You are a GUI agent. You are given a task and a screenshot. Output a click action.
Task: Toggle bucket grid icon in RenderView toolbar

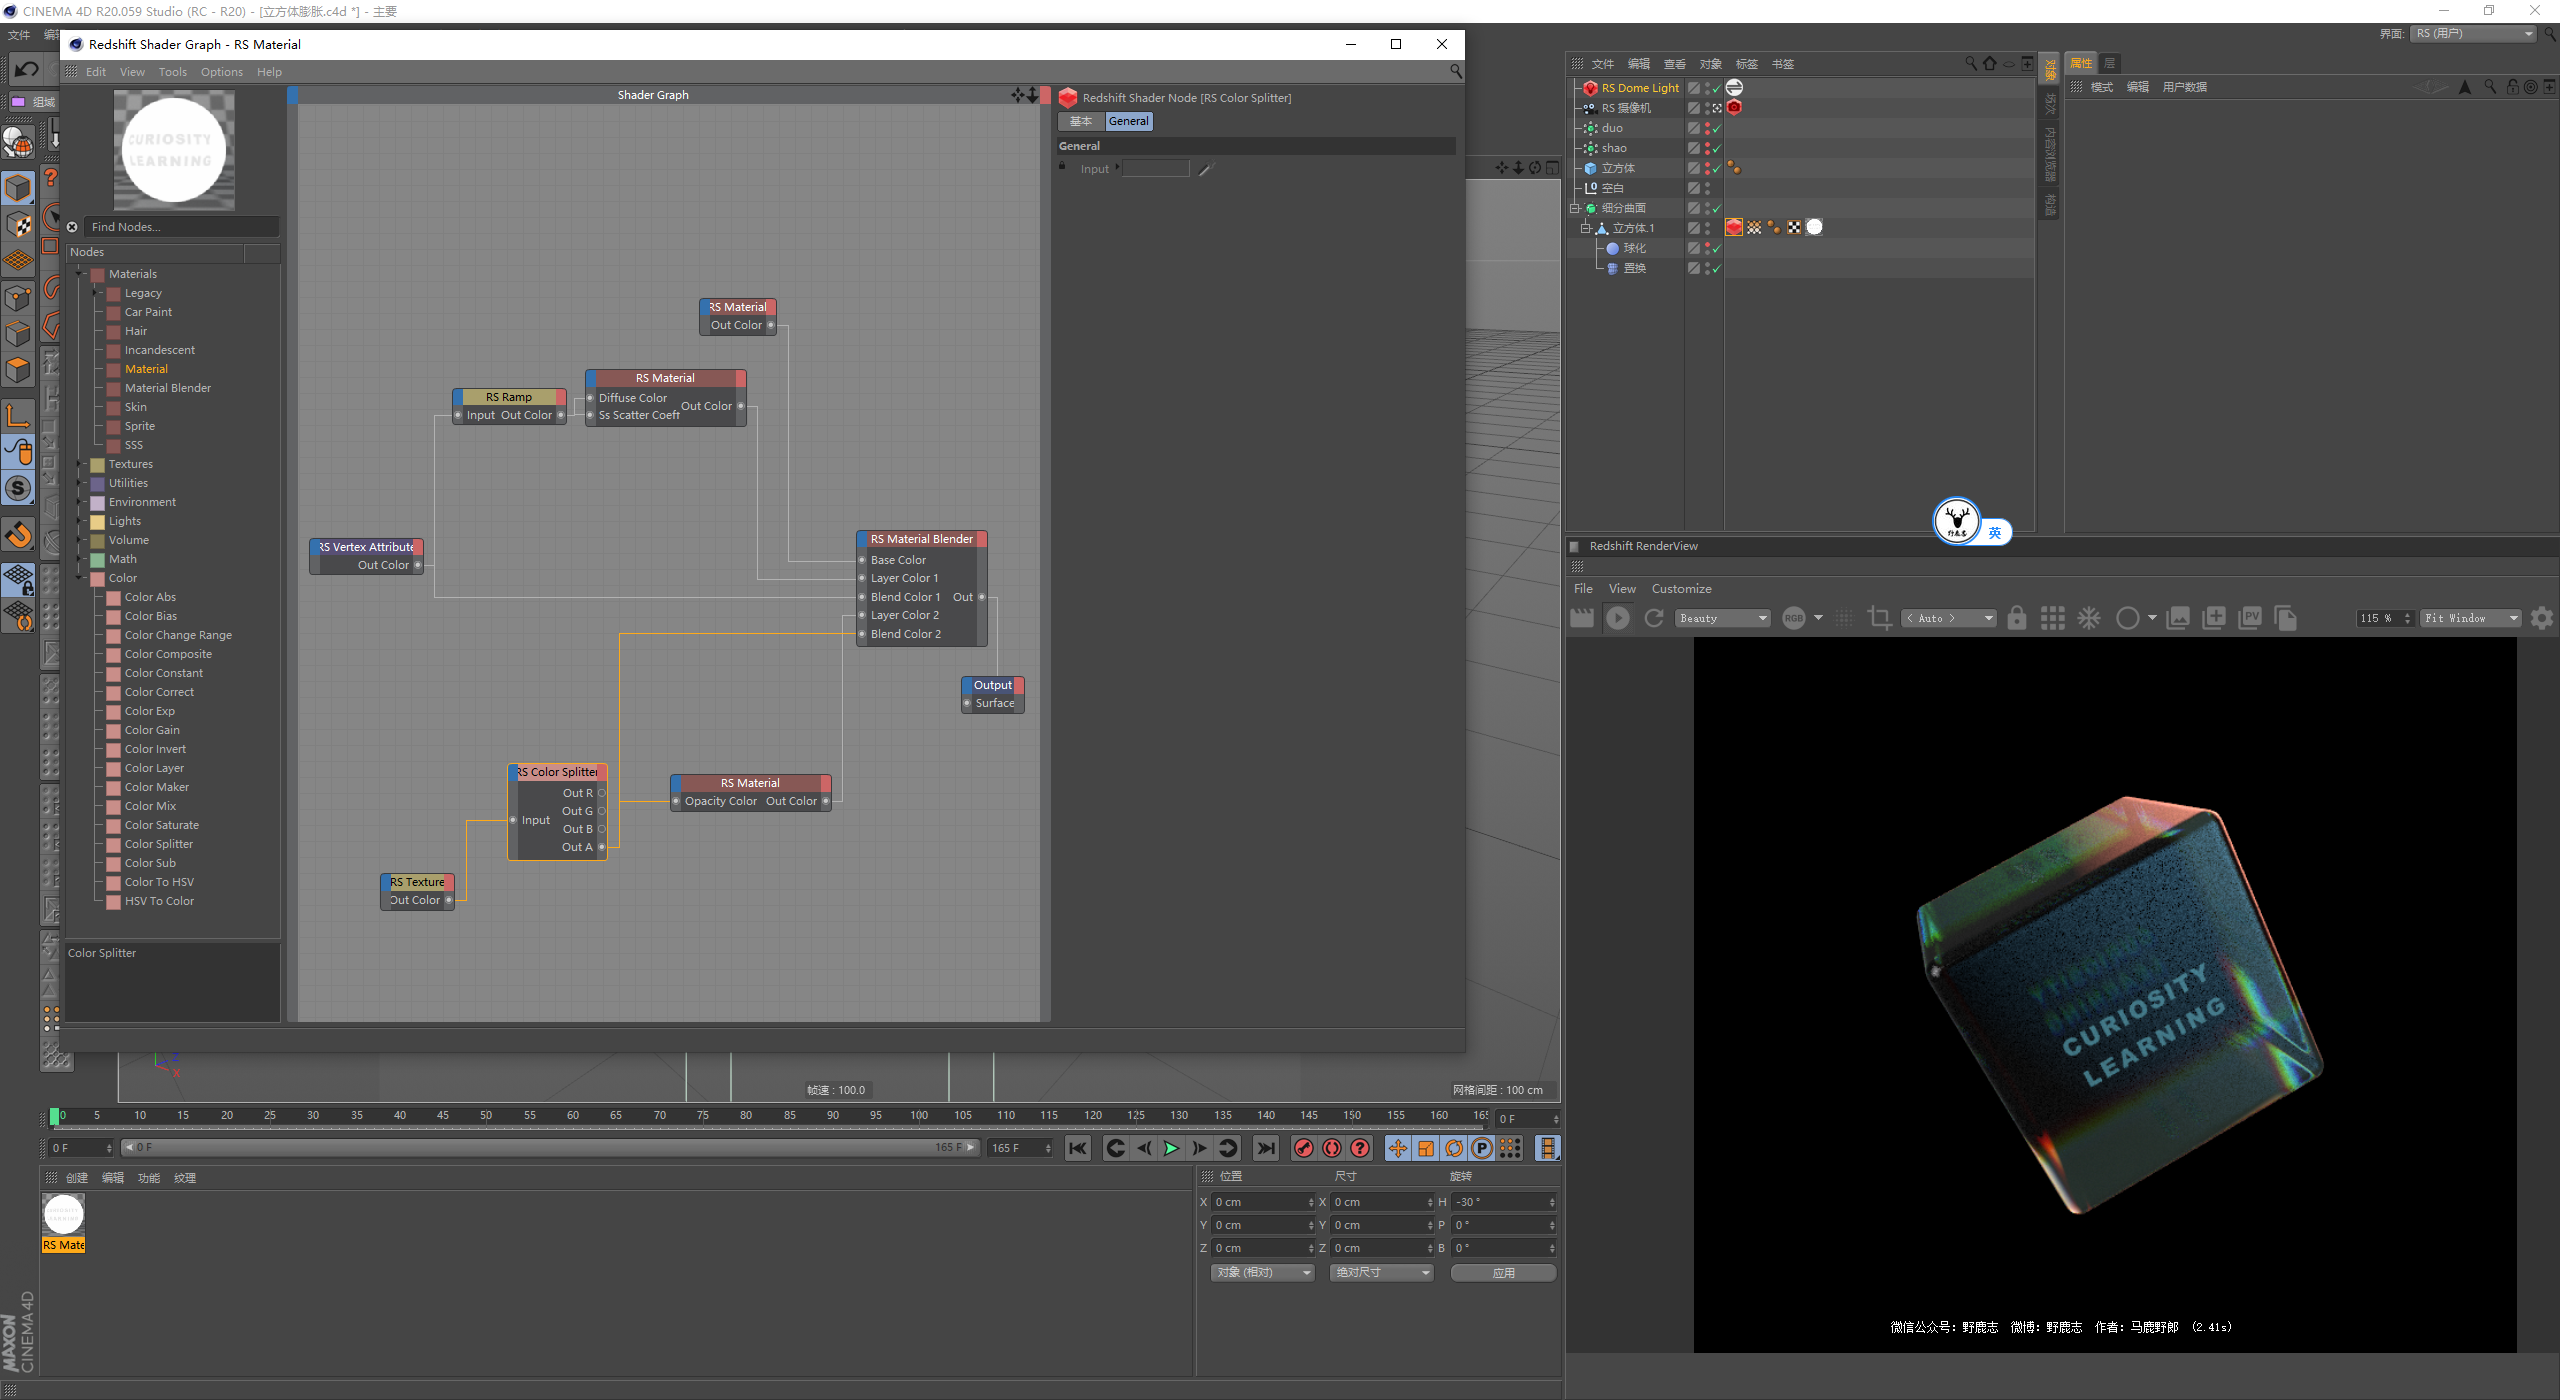coord(2052,618)
